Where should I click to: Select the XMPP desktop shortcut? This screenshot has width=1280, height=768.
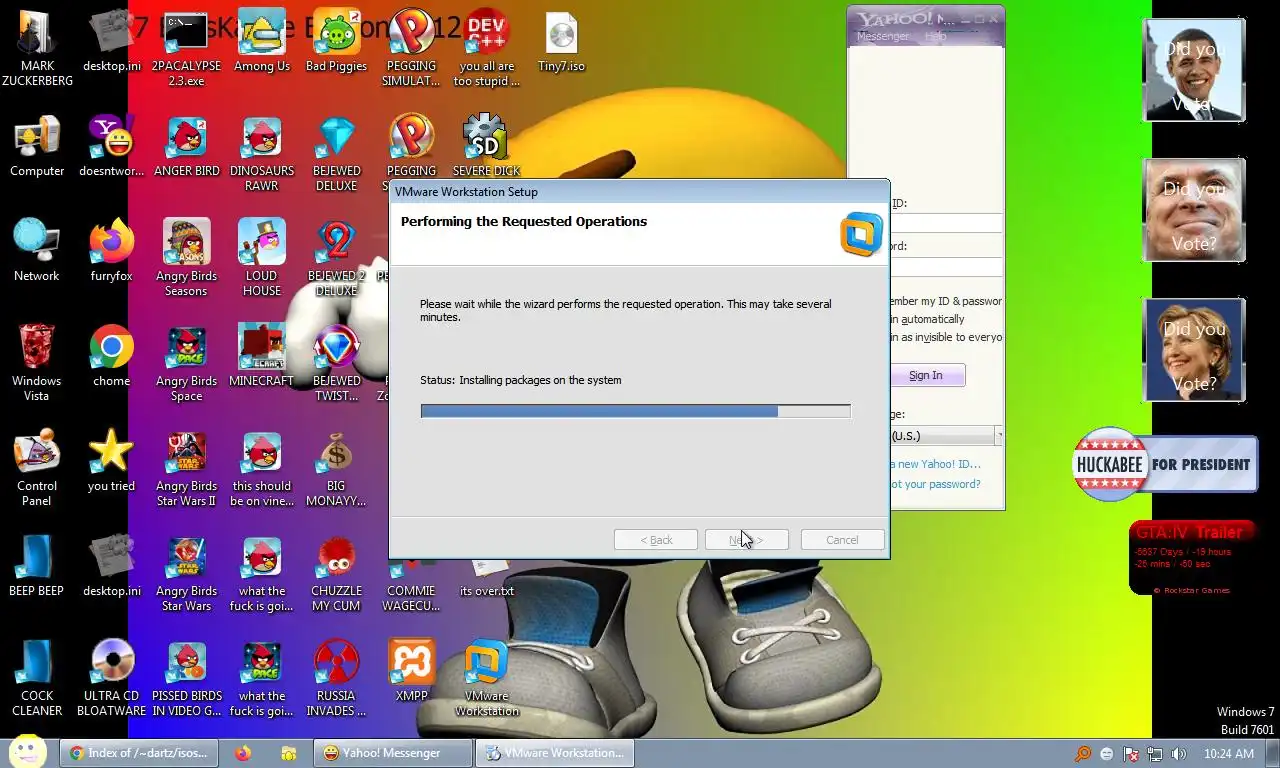click(411, 670)
